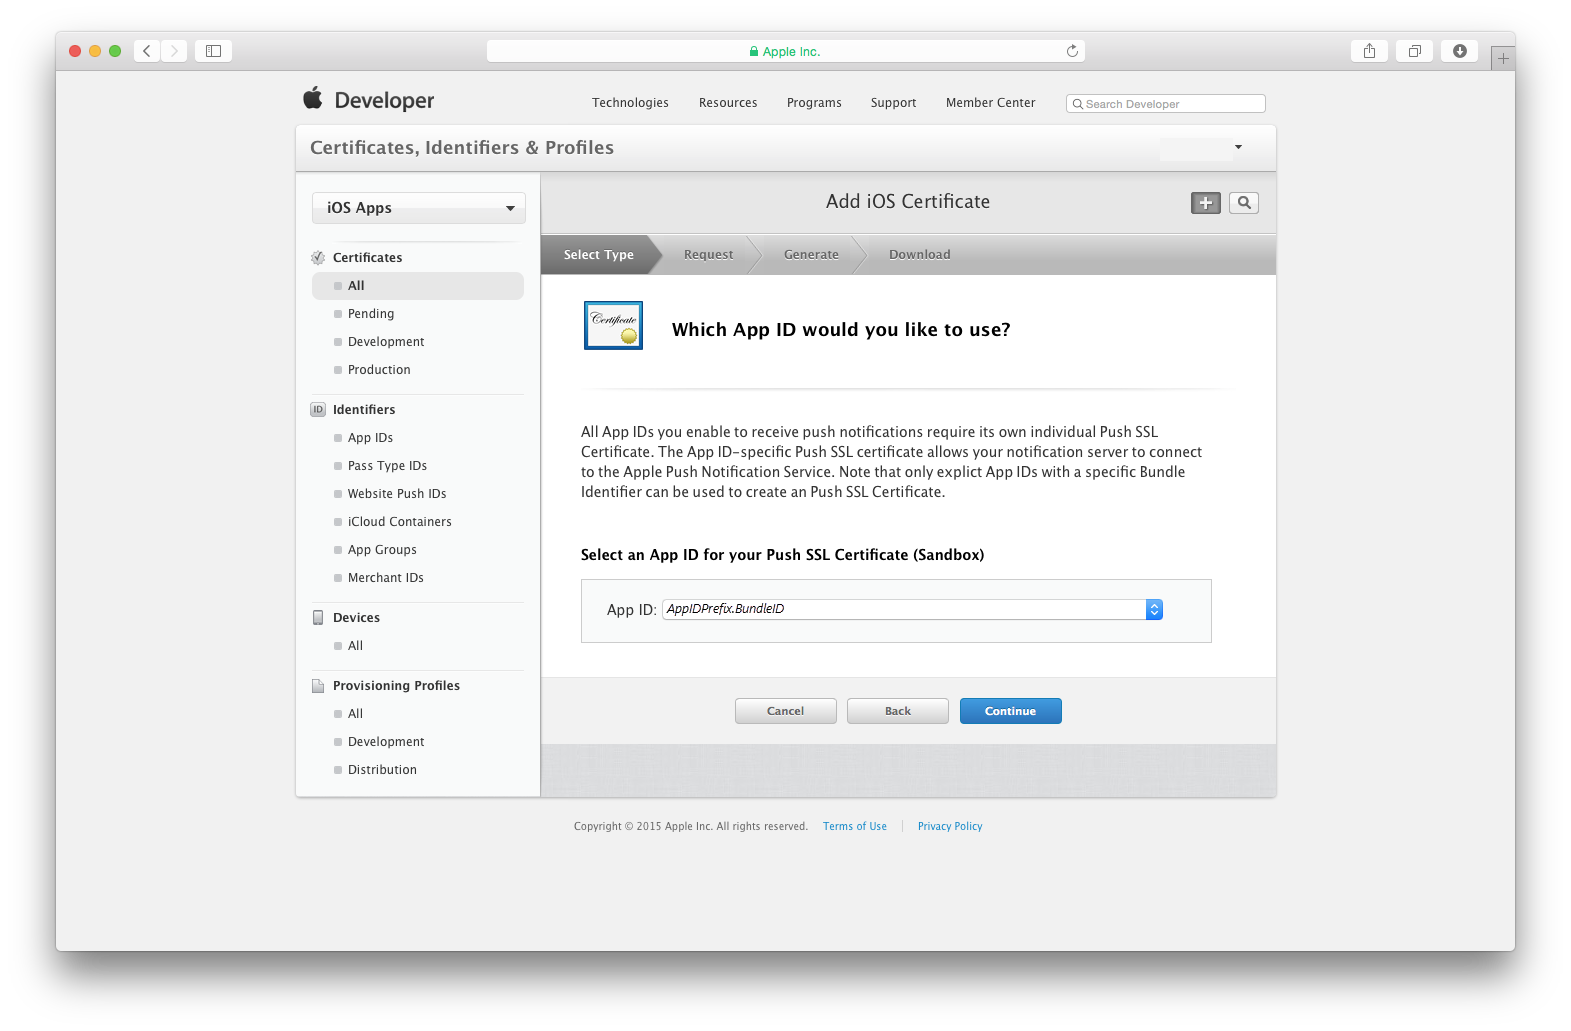Screen dimensions: 1571x1031
Task: Click the Devices section heading
Action: pyautogui.click(x=356, y=618)
